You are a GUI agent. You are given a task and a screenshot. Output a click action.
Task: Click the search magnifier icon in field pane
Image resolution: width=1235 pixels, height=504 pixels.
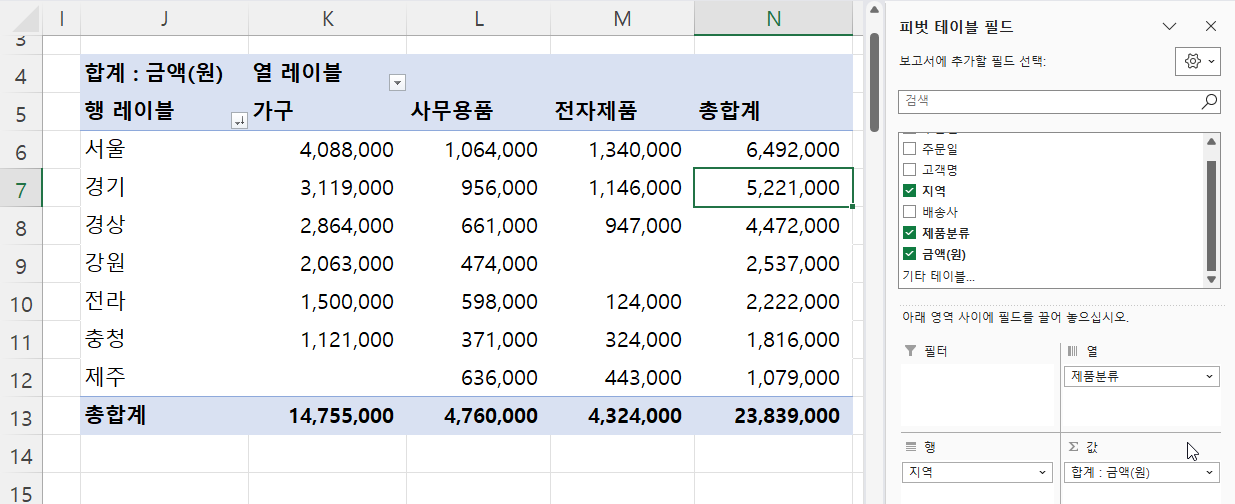point(1209,101)
